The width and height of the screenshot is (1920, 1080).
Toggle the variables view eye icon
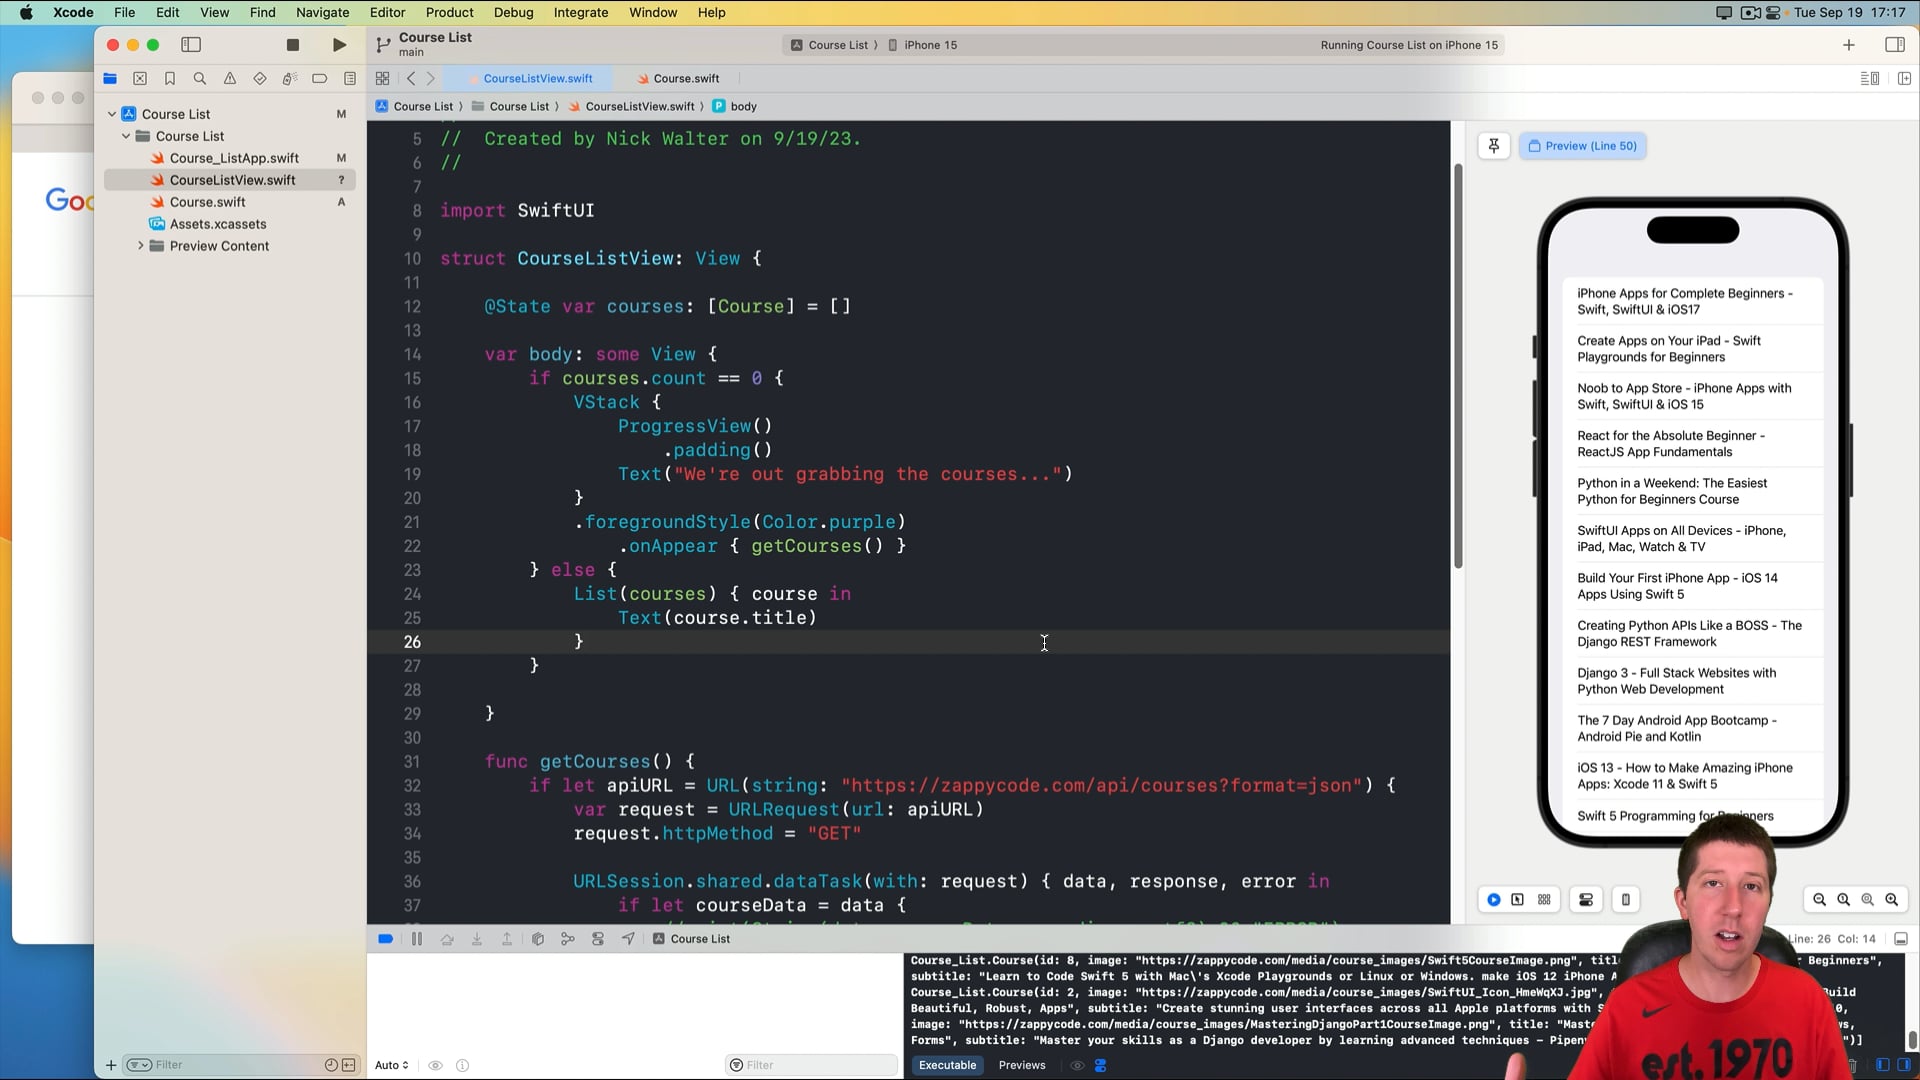tap(435, 1066)
